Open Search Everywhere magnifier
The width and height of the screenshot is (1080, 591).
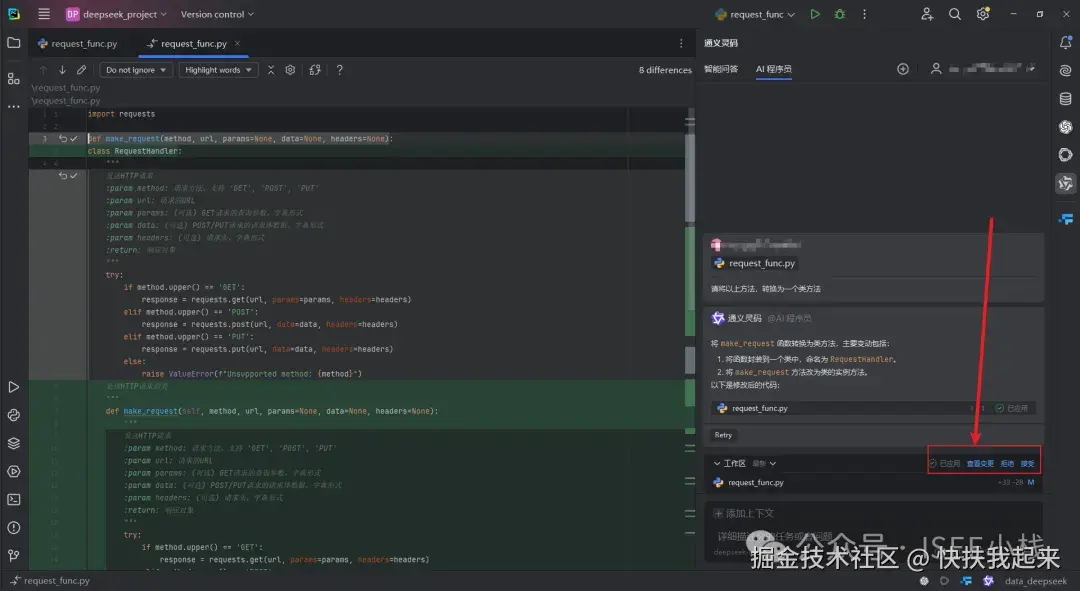(x=955, y=14)
